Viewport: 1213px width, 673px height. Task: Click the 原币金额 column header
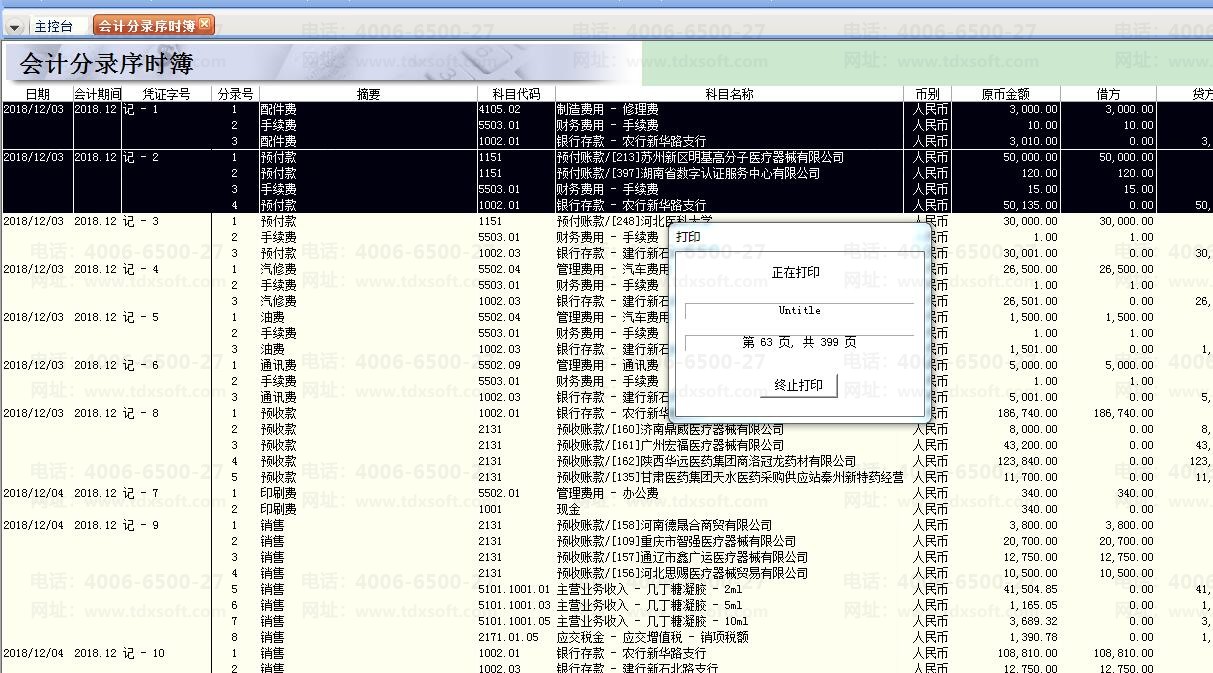1005,94
